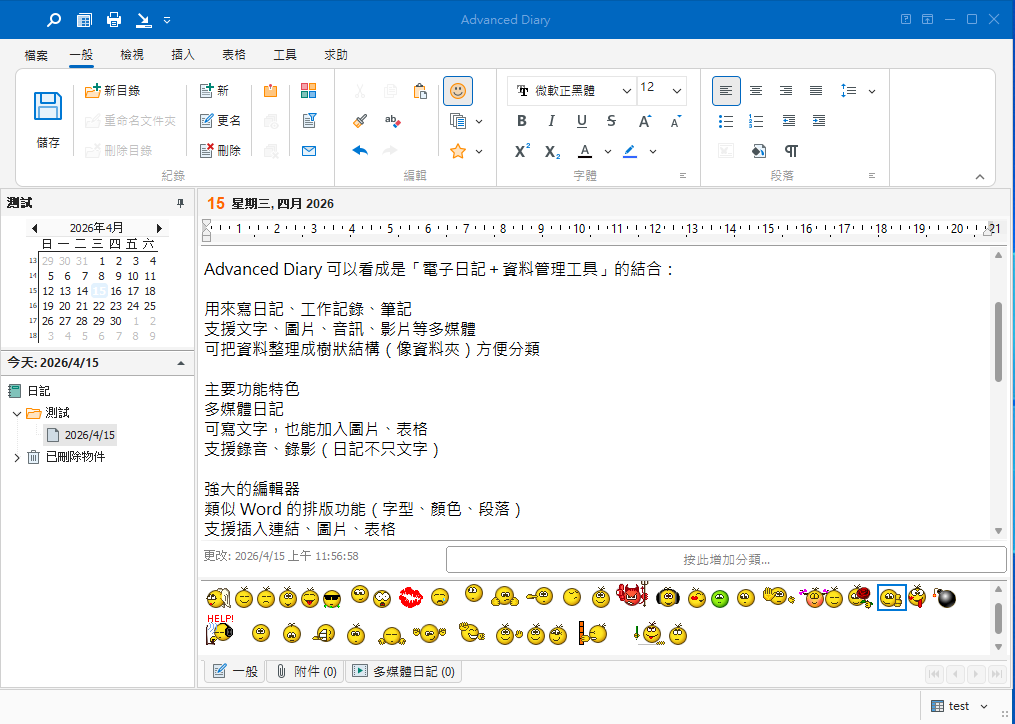
Task: Apply the font color A button
Action: tap(585, 151)
